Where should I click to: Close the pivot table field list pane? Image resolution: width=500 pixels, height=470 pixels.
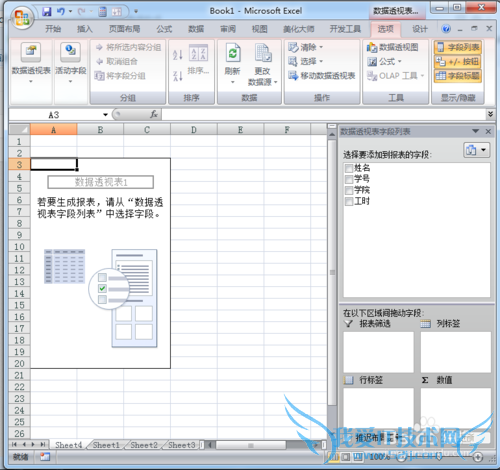[488, 132]
